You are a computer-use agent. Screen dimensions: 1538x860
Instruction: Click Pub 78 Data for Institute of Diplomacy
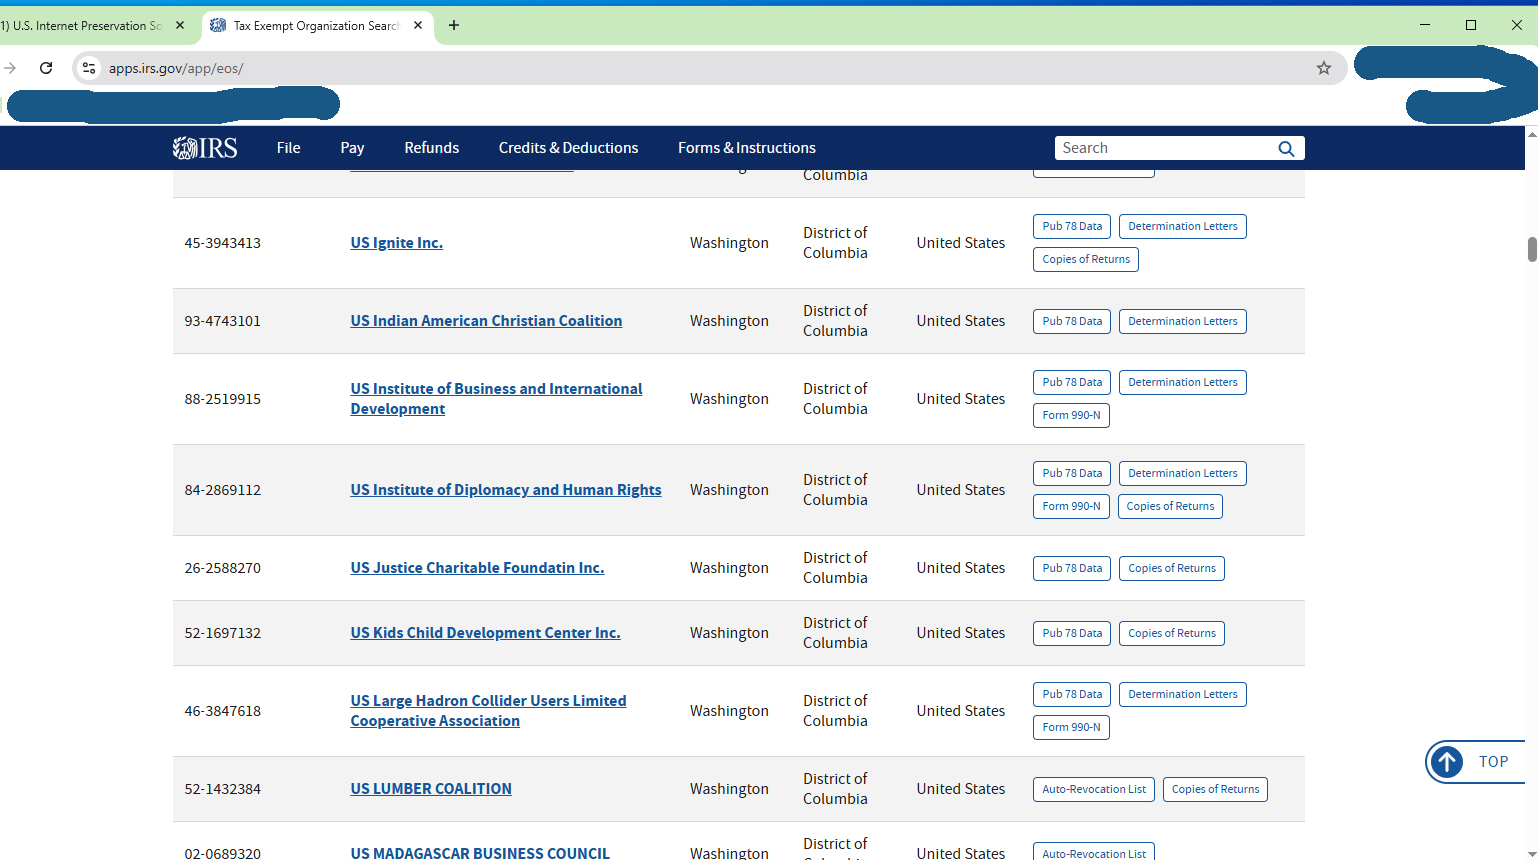[x=1072, y=474]
